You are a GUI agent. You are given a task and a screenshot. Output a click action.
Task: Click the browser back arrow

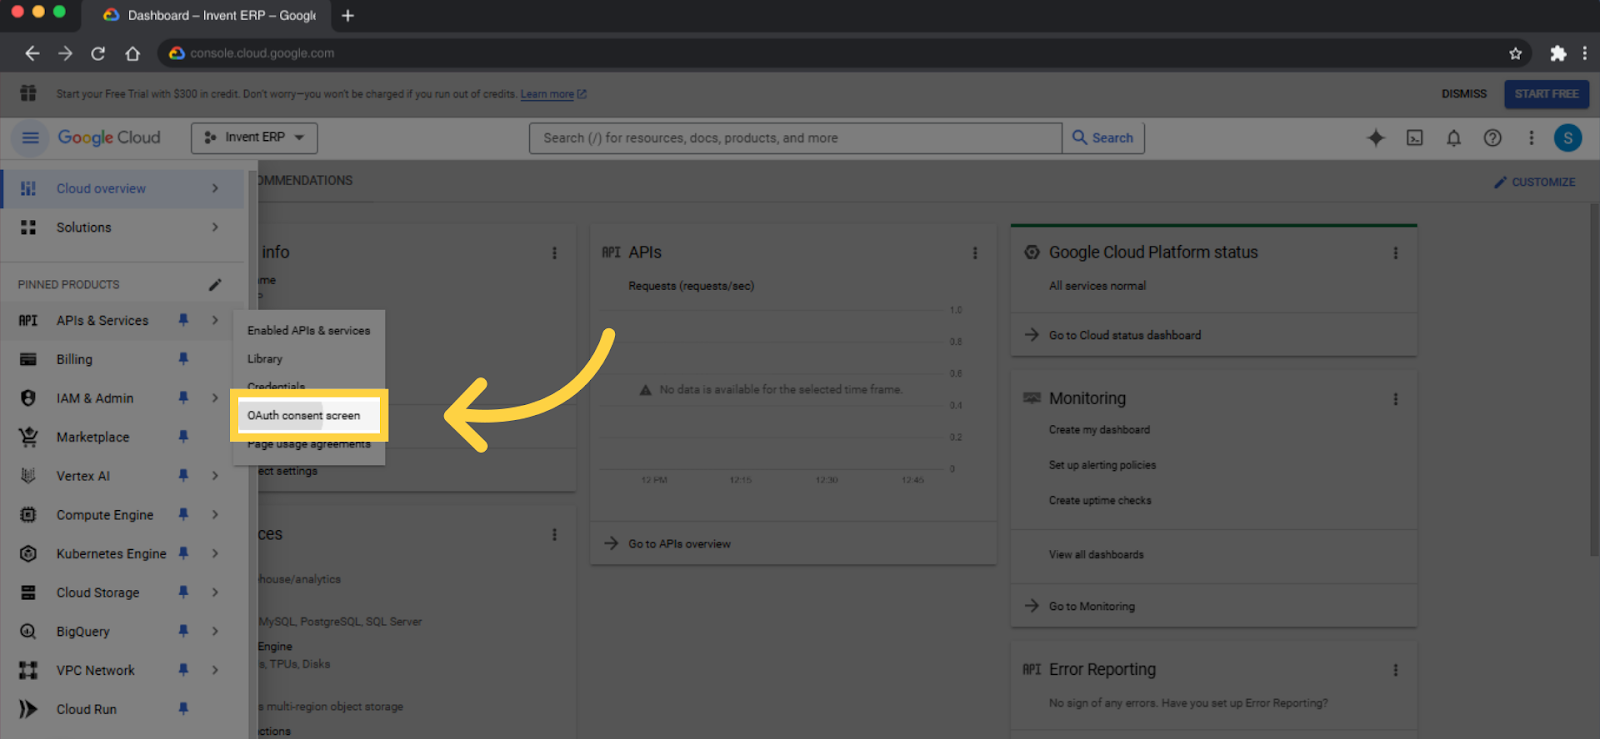pyautogui.click(x=32, y=53)
